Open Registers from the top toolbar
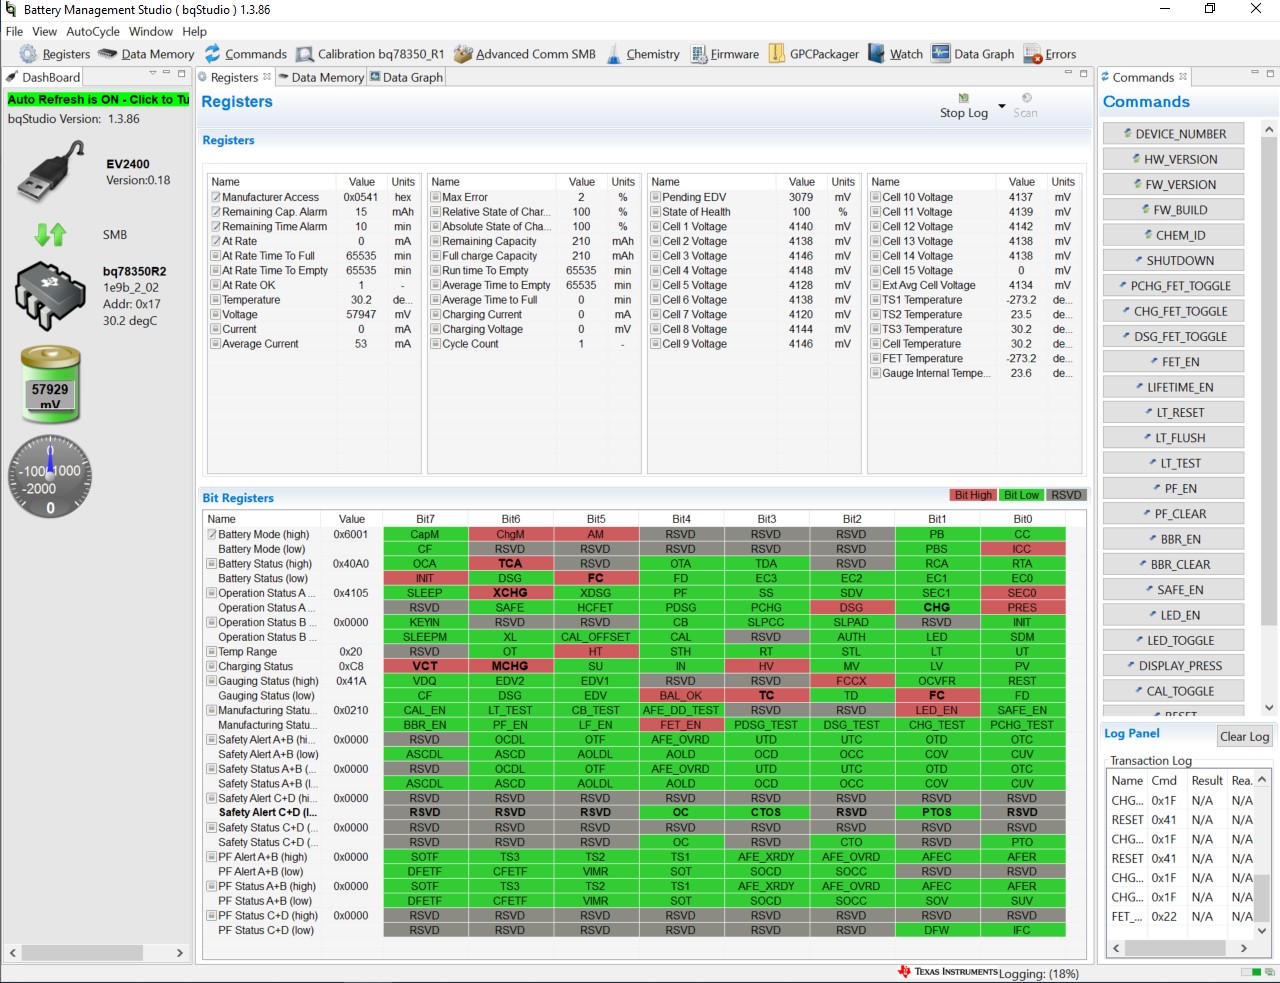 pyautogui.click(x=55, y=54)
